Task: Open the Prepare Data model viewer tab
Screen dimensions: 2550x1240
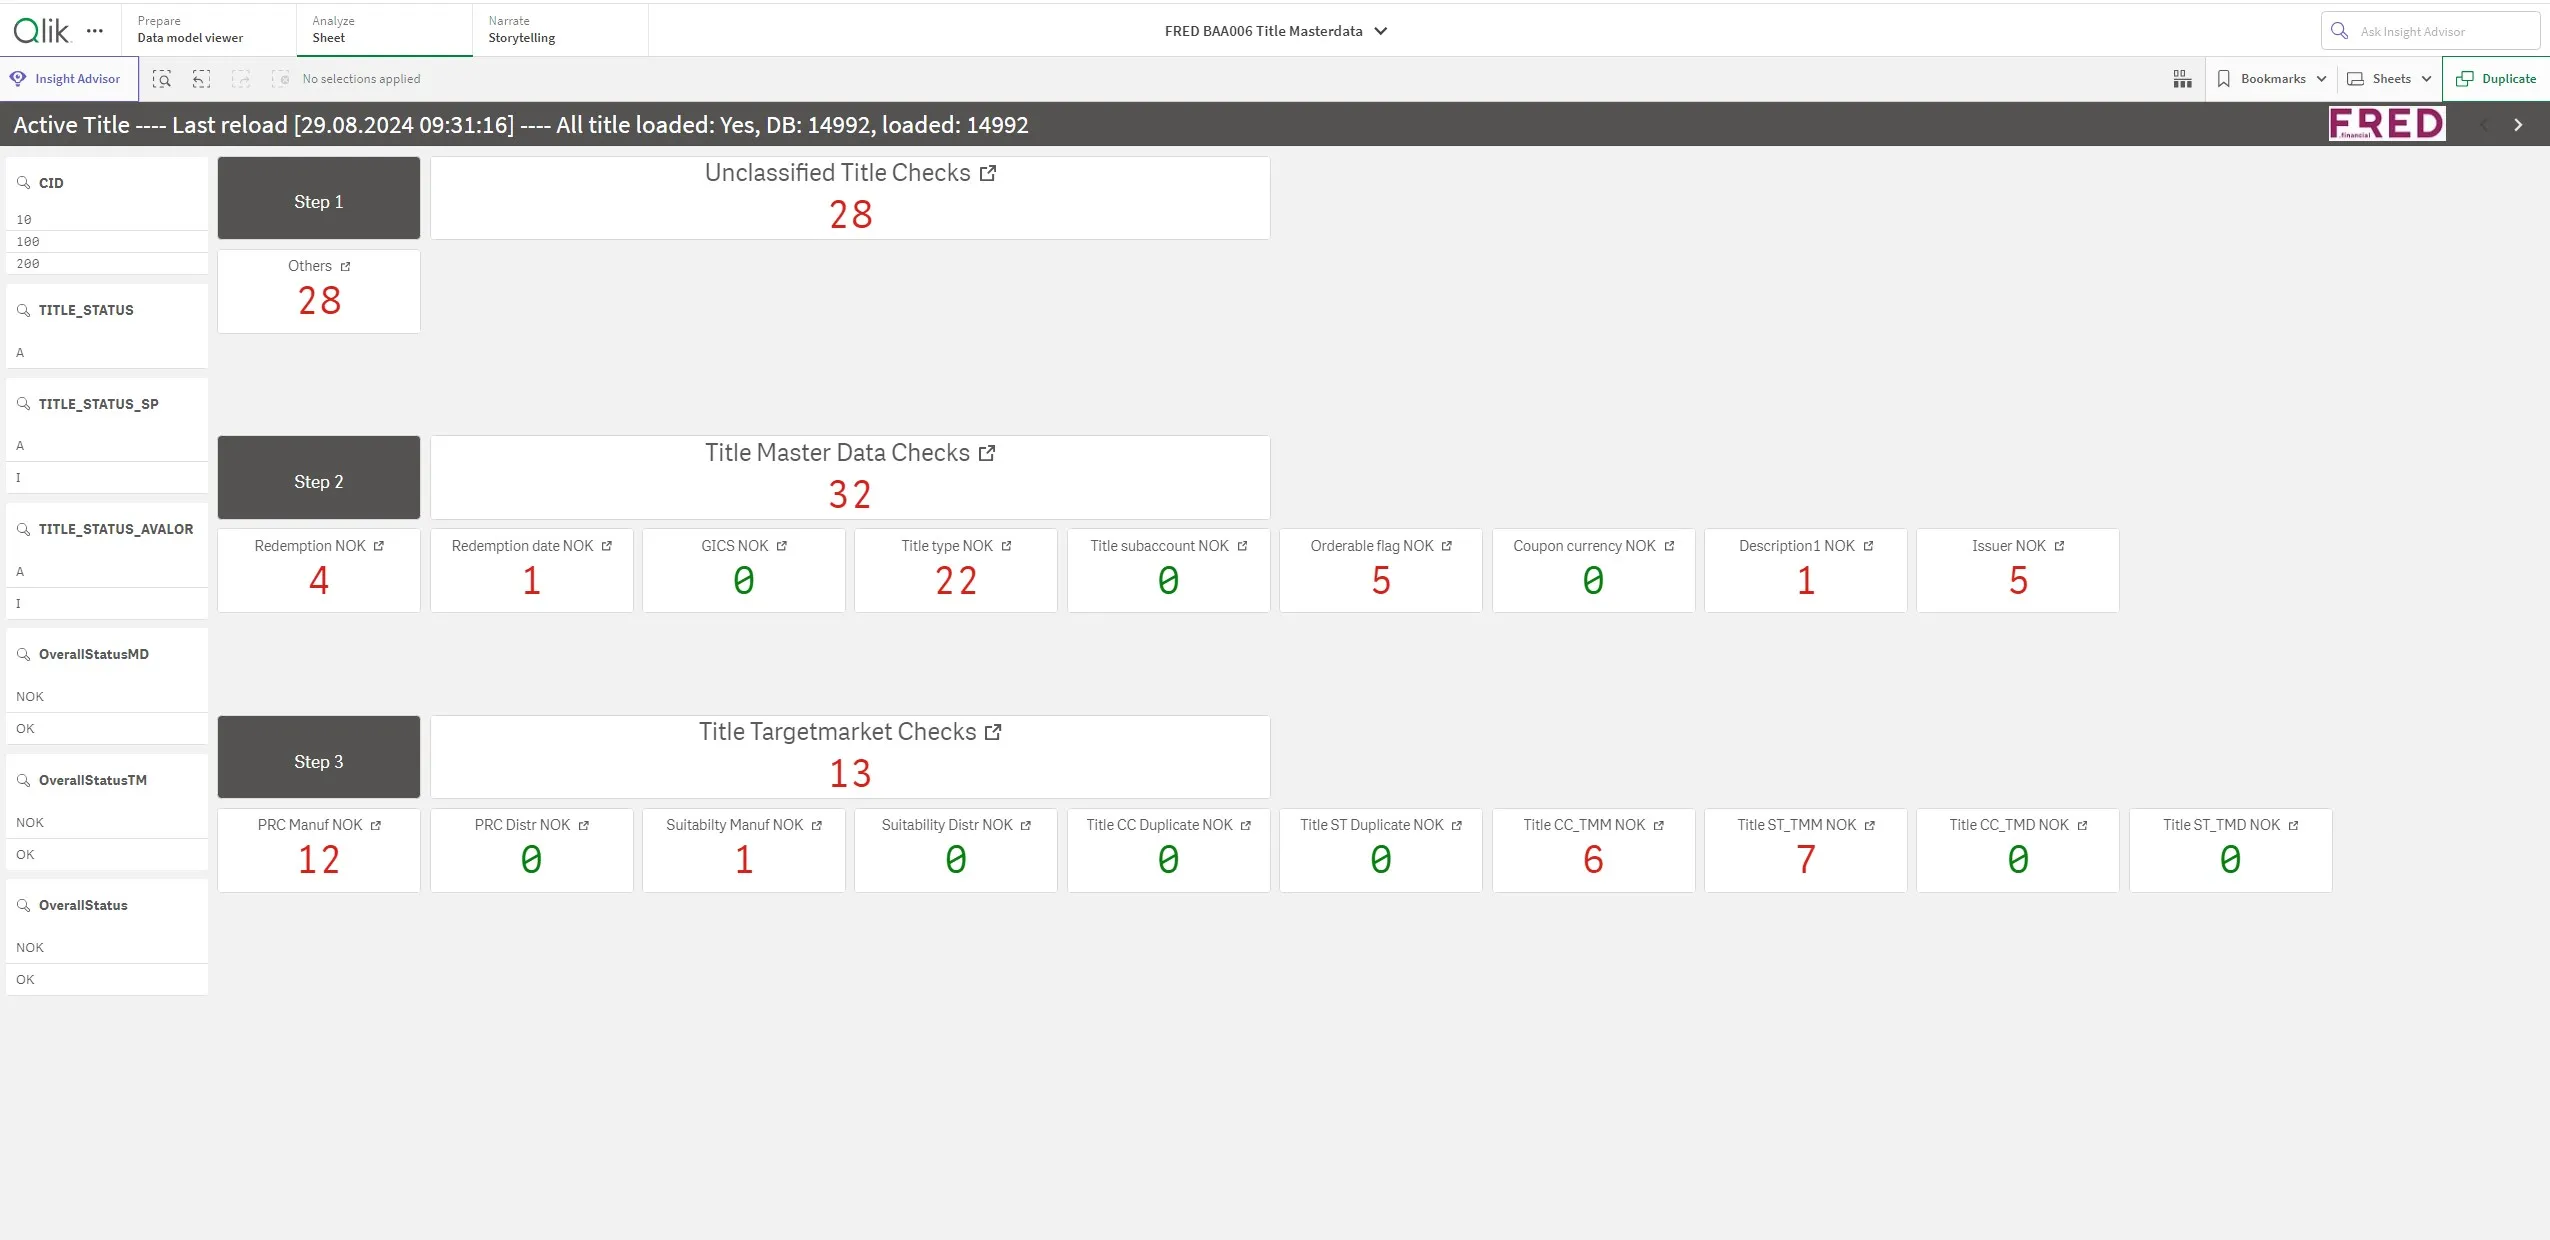Action: tap(209, 30)
